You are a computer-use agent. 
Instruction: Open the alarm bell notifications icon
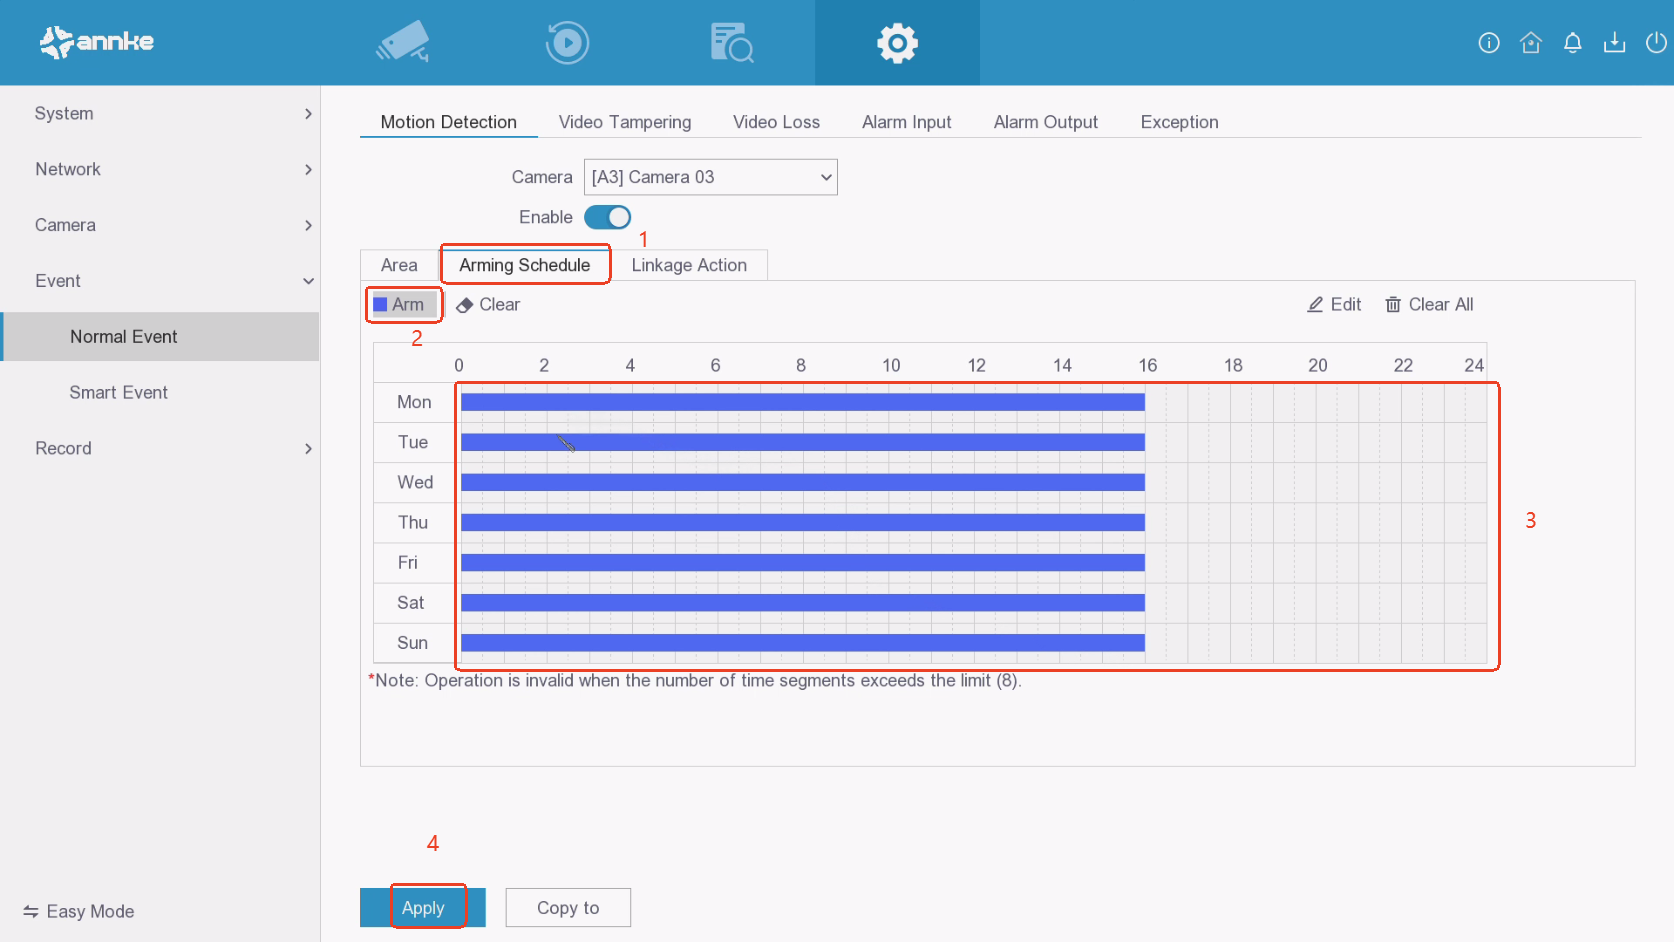click(1573, 42)
